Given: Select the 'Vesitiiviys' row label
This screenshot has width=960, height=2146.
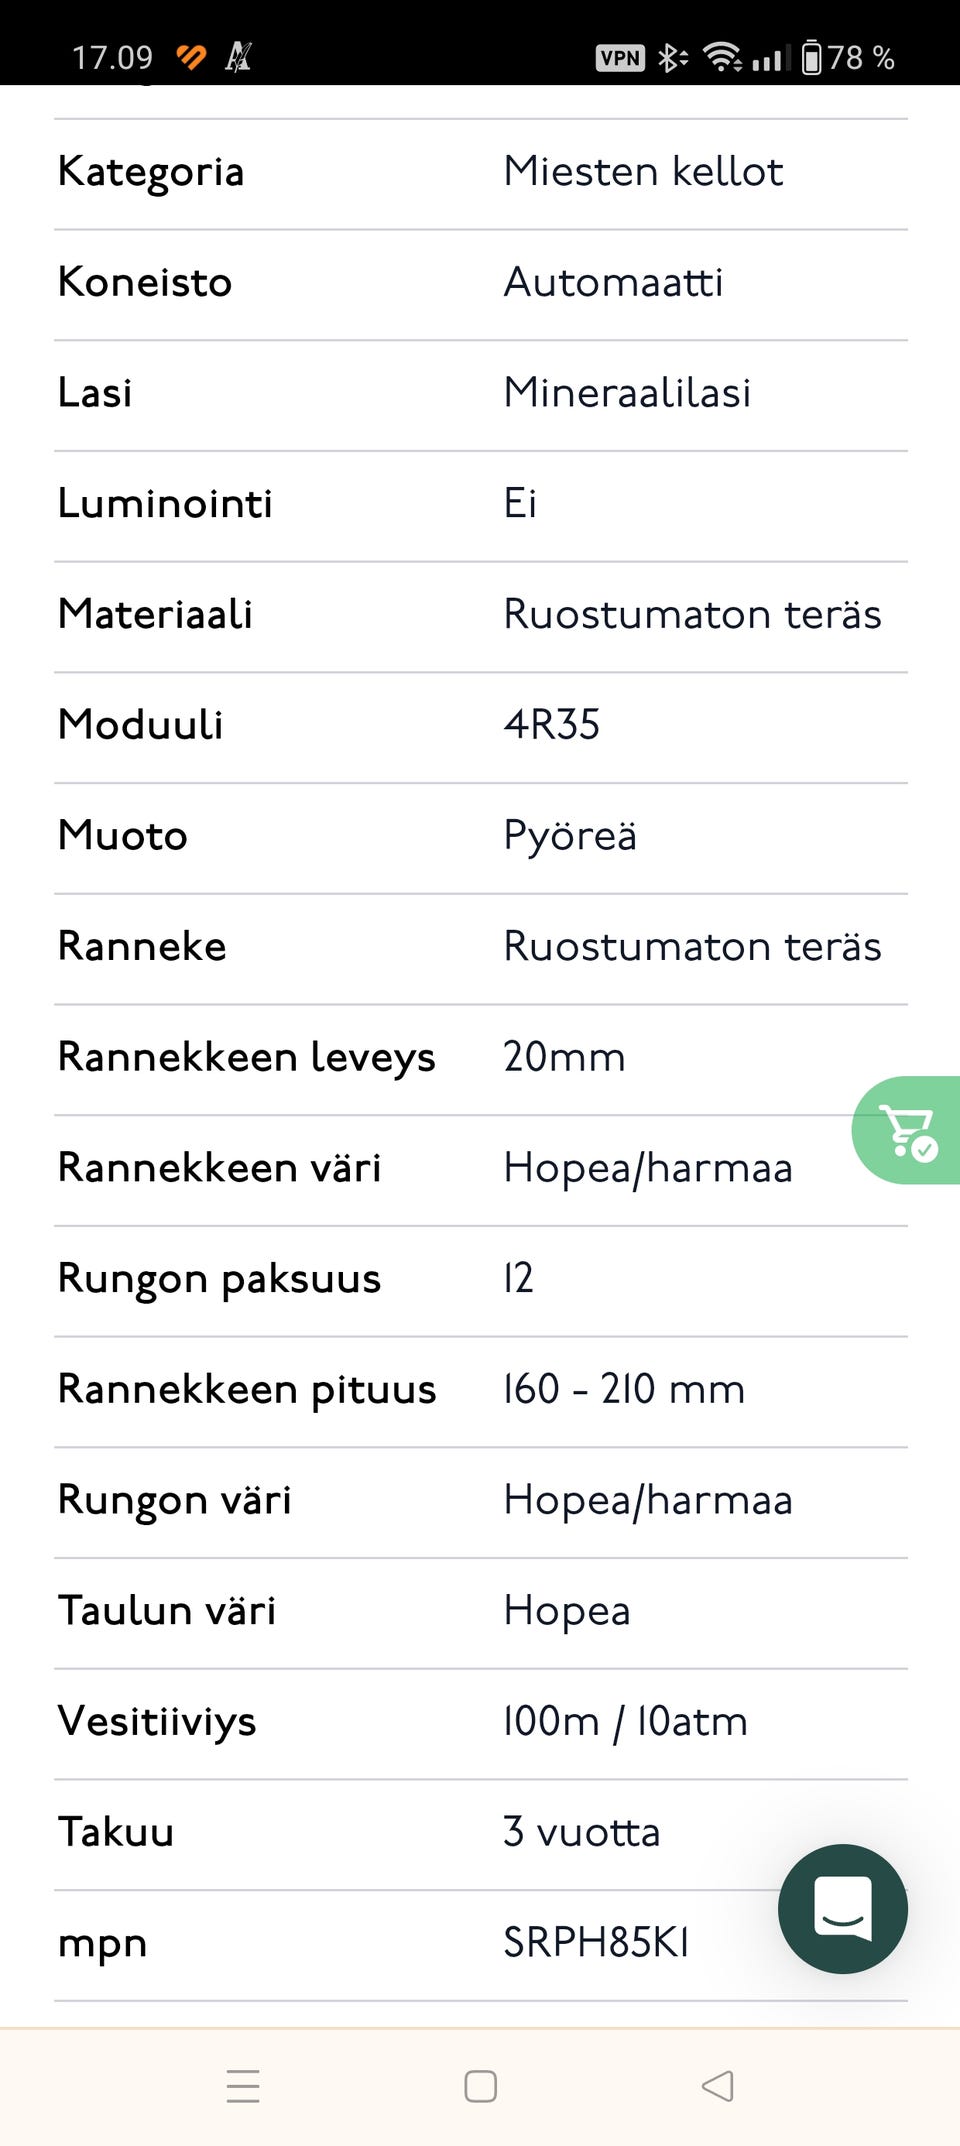Looking at the screenshot, I should [157, 1722].
